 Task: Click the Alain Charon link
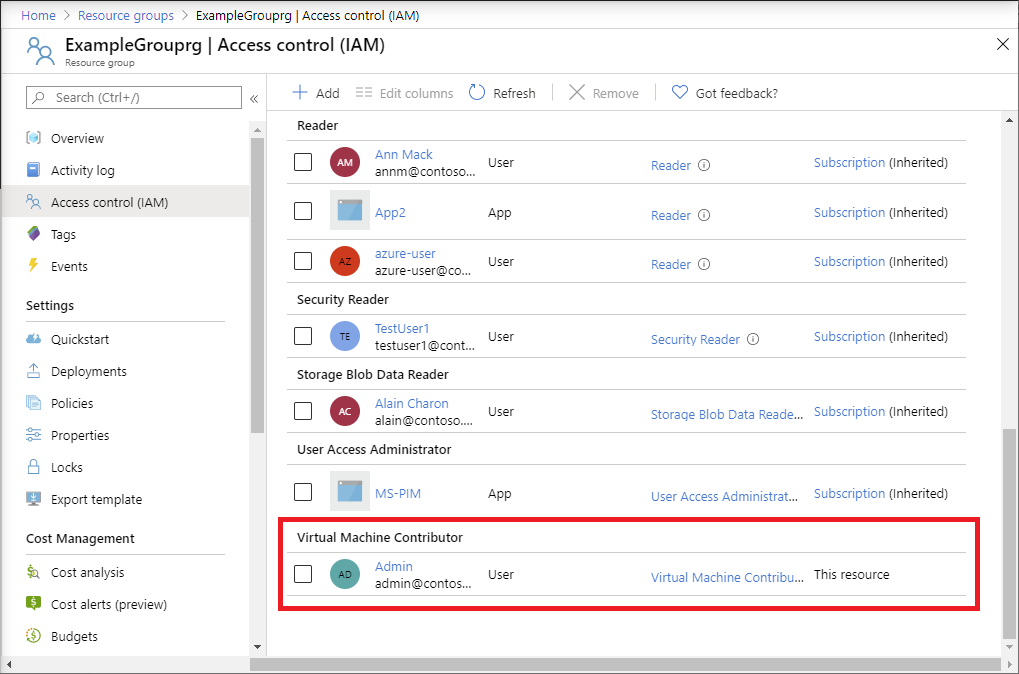tap(411, 403)
